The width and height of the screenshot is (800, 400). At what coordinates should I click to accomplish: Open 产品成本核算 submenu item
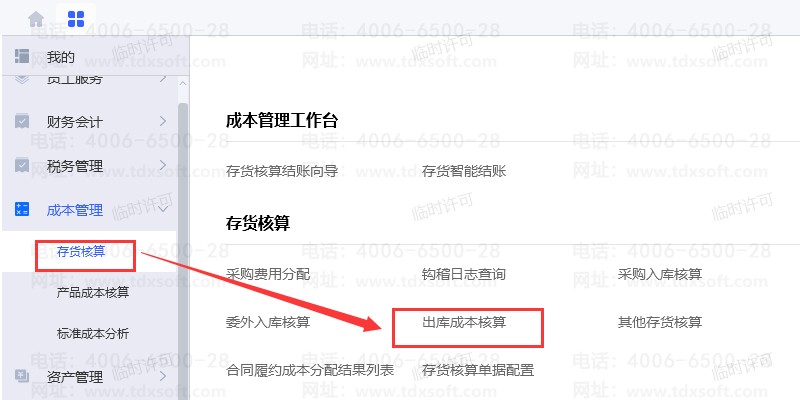click(93, 293)
